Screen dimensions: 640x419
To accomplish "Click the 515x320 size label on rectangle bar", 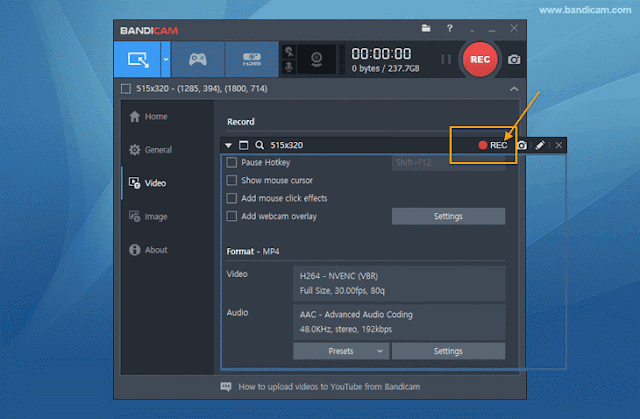I will coord(287,145).
